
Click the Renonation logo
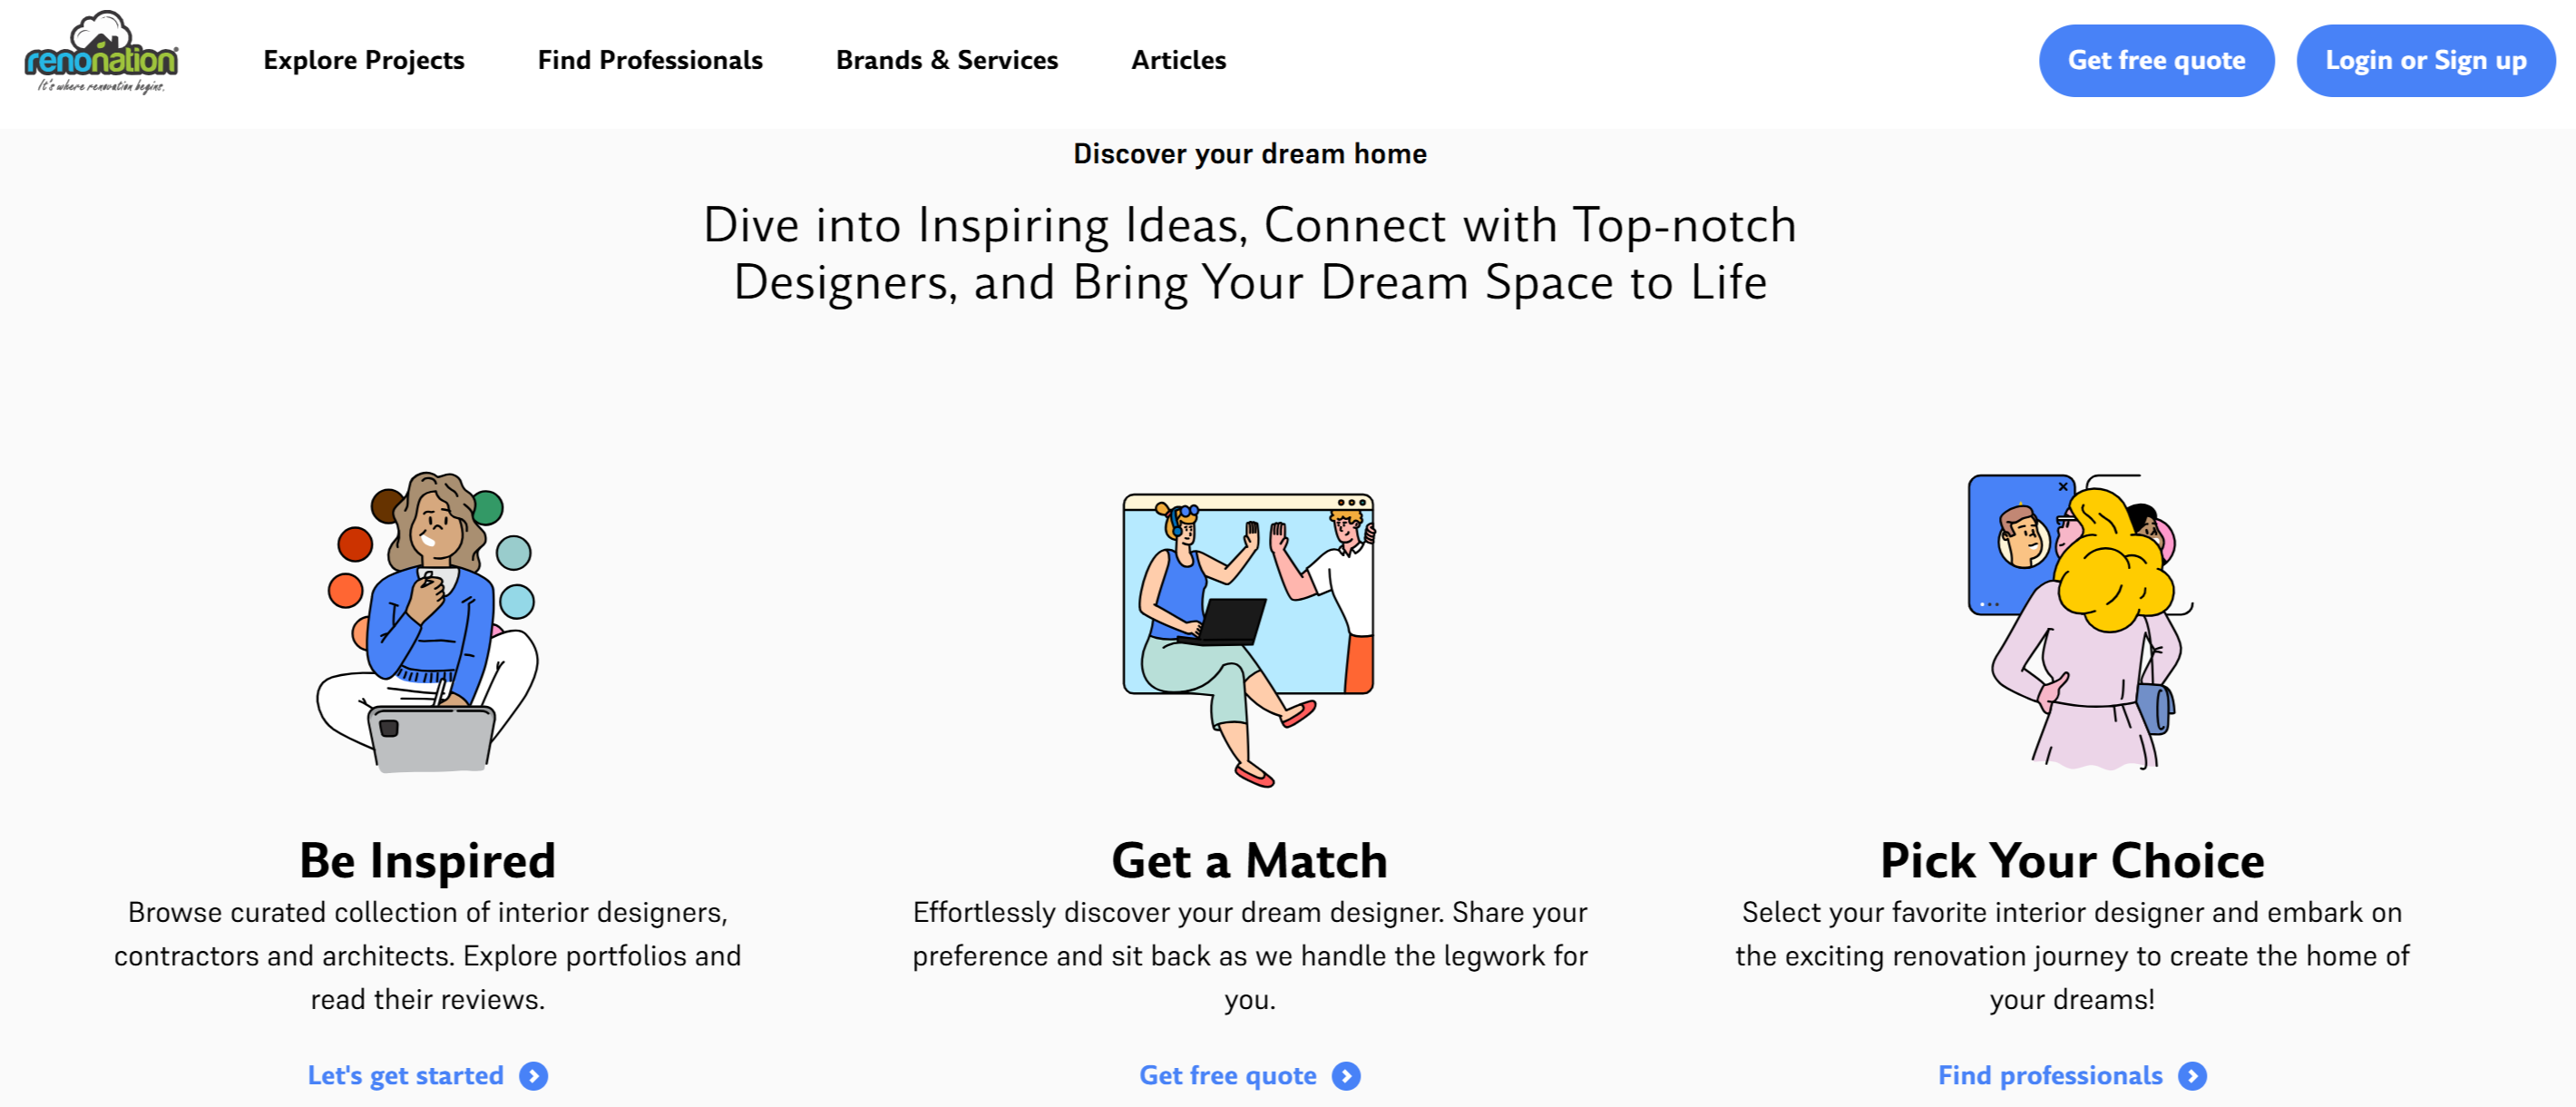(101, 56)
